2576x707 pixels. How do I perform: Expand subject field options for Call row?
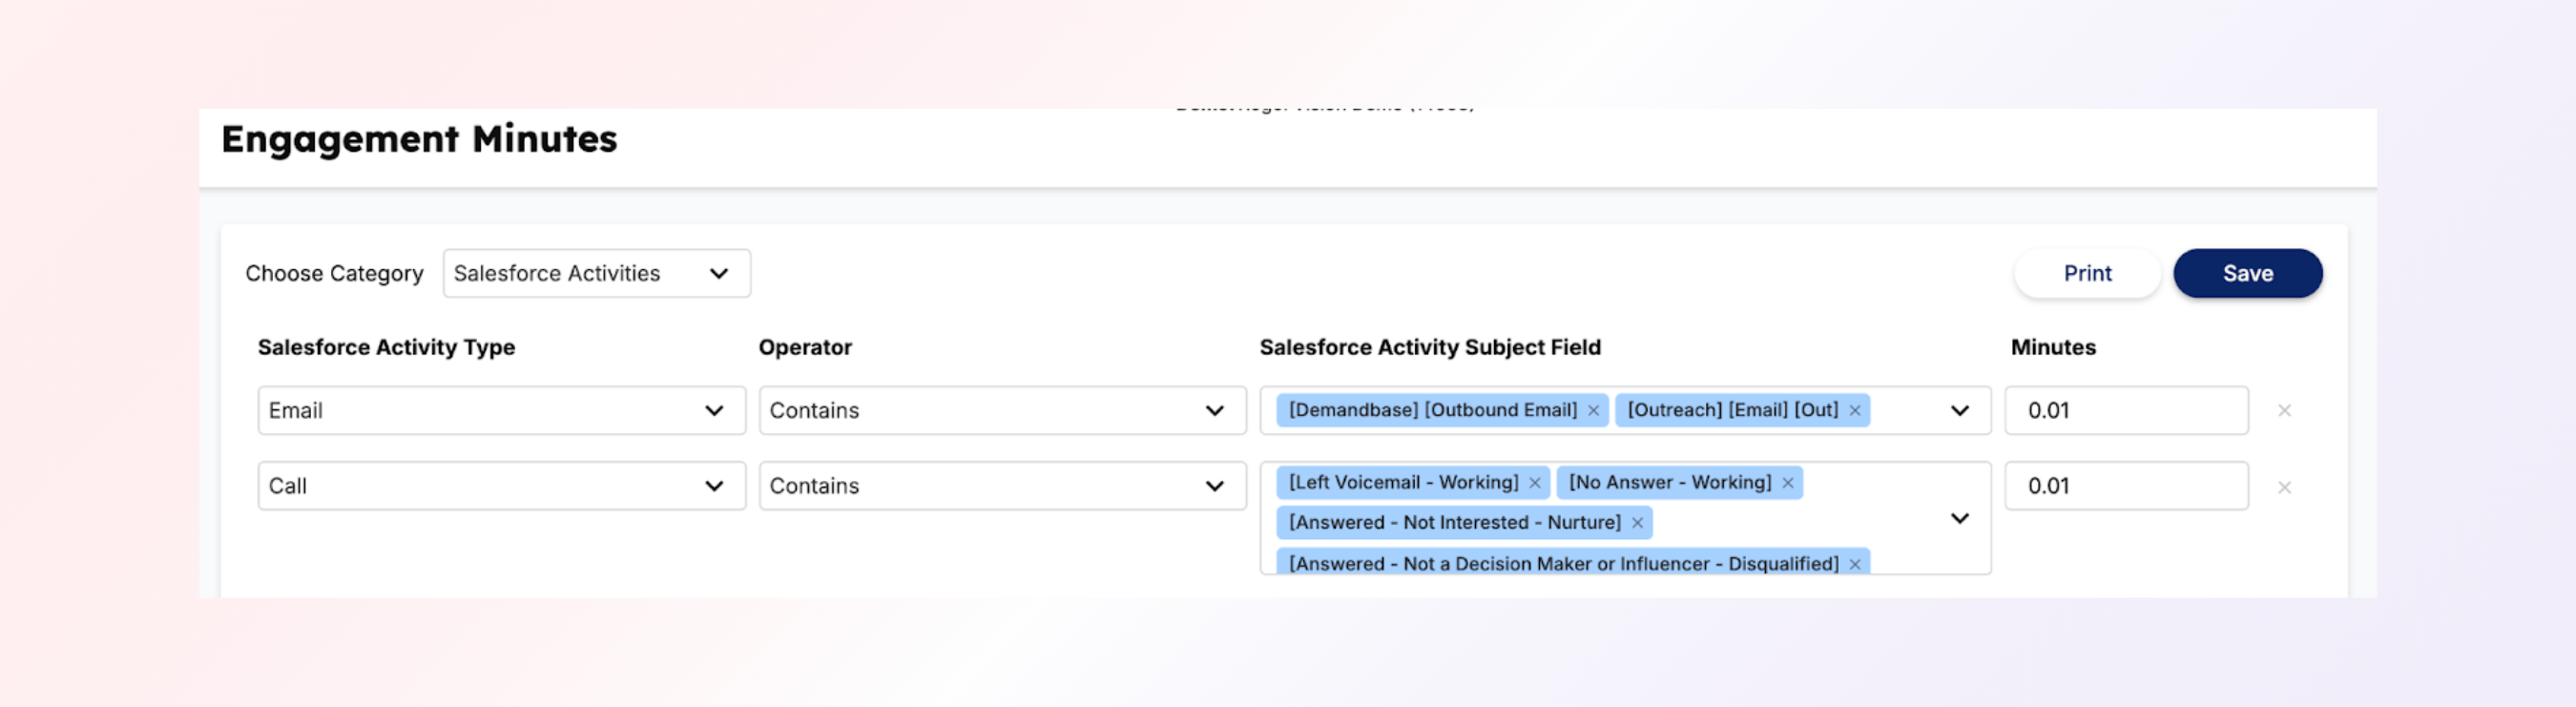pos(1959,518)
